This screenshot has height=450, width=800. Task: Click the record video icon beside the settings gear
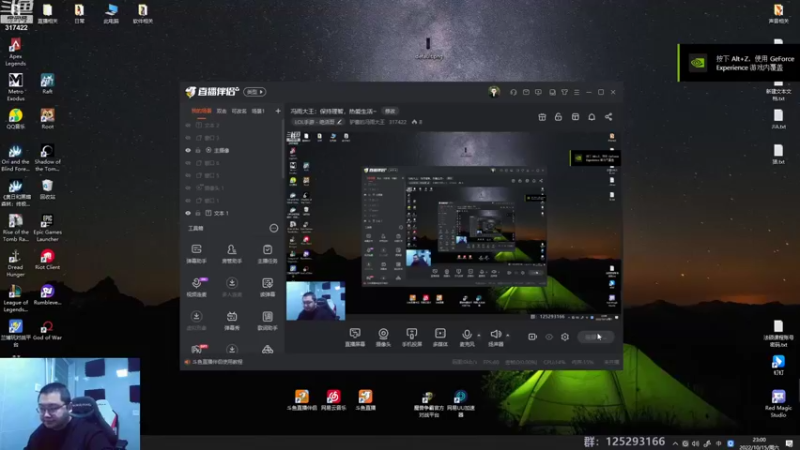[532, 337]
